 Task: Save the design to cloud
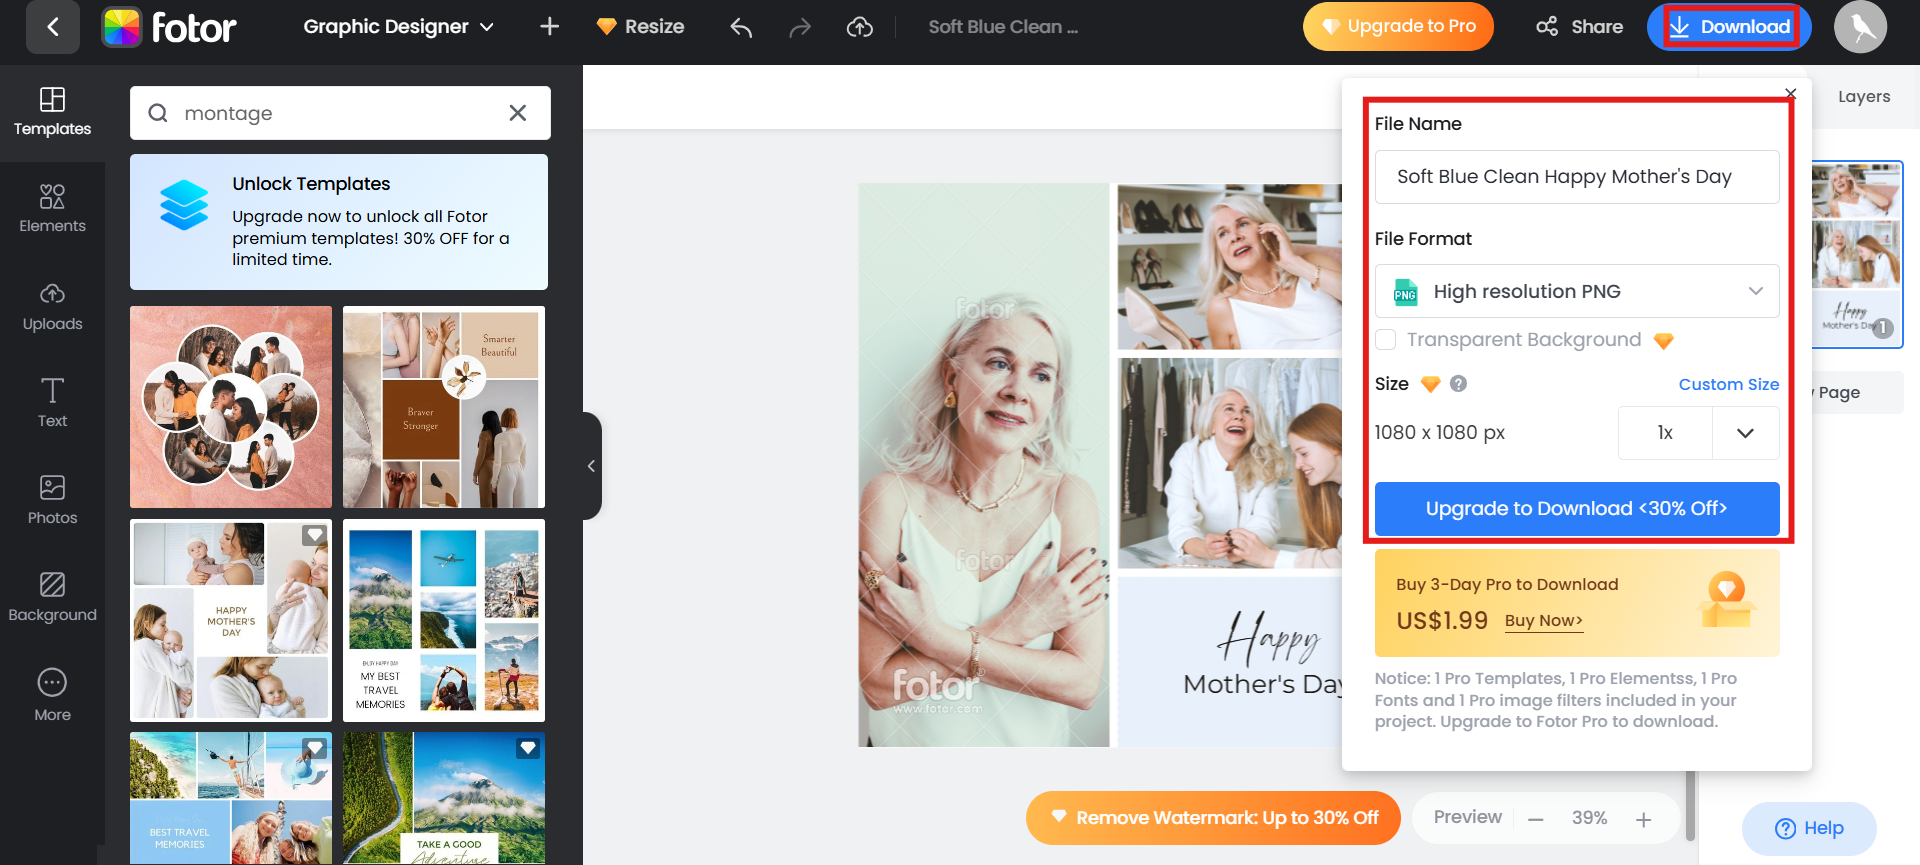pyautogui.click(x=860, y=27)
